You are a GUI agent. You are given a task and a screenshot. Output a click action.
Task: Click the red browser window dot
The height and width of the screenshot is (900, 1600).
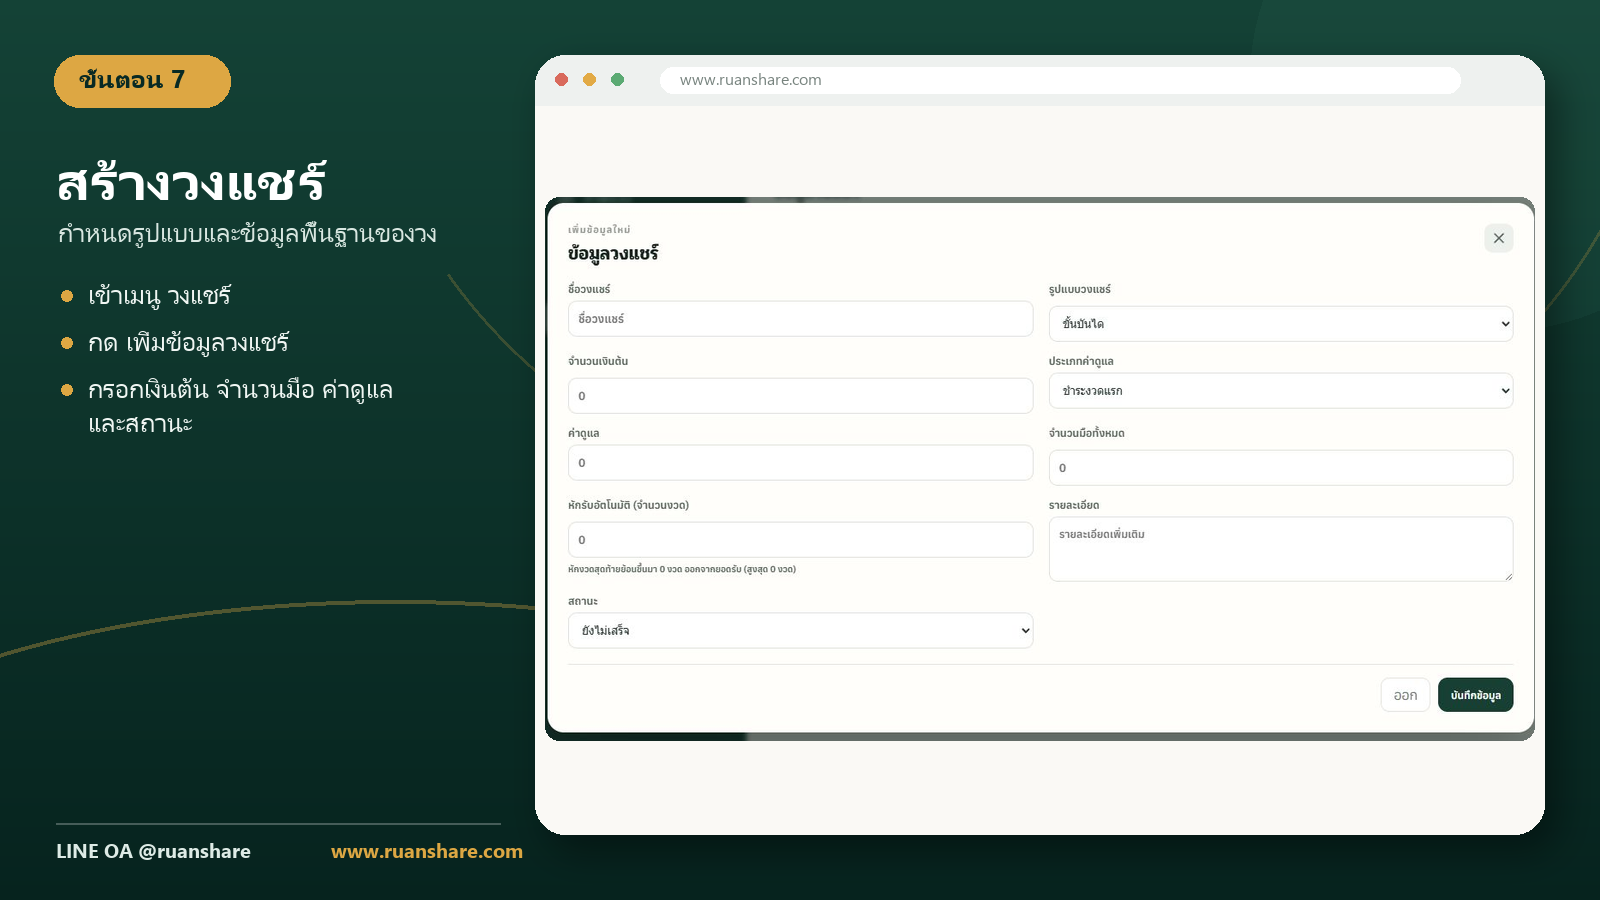click(x=562, y=80)
